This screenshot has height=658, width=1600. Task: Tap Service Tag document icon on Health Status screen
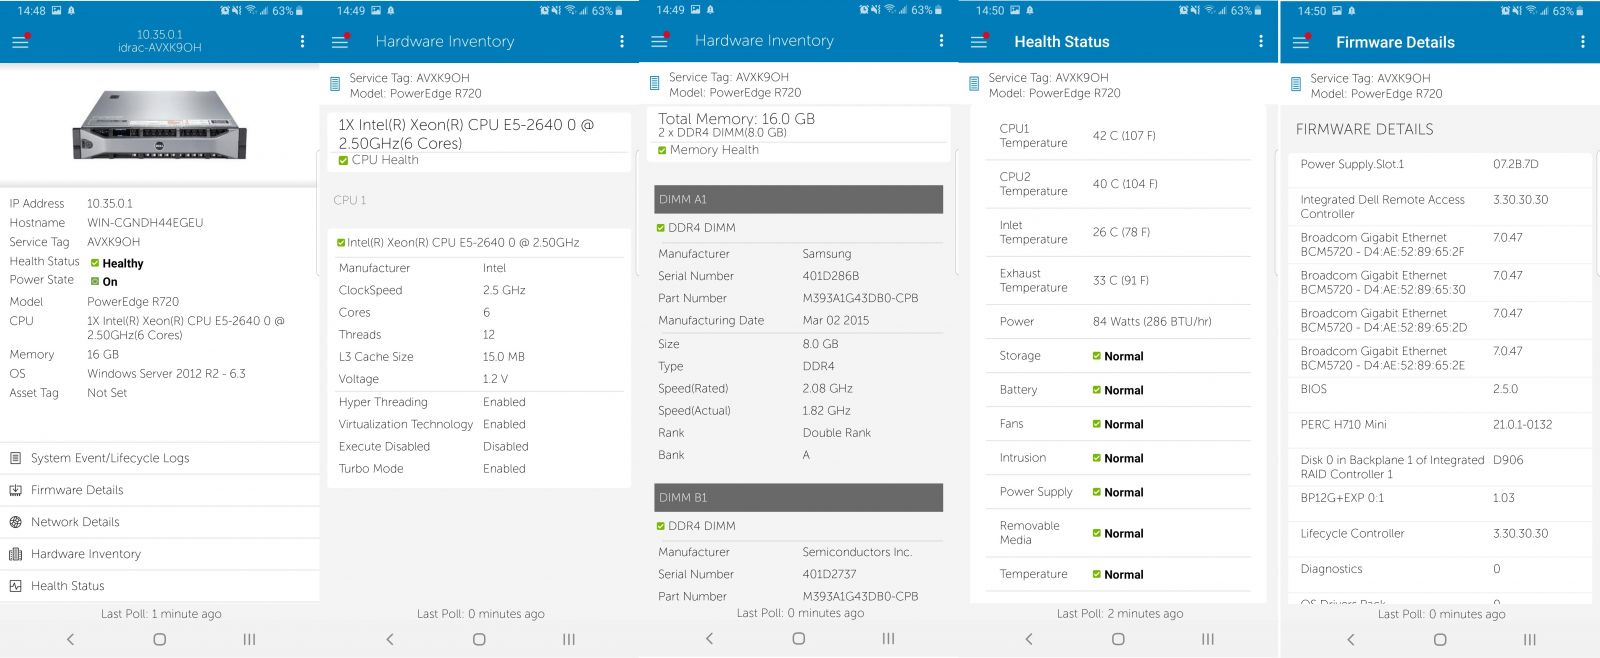pos(975,85)
